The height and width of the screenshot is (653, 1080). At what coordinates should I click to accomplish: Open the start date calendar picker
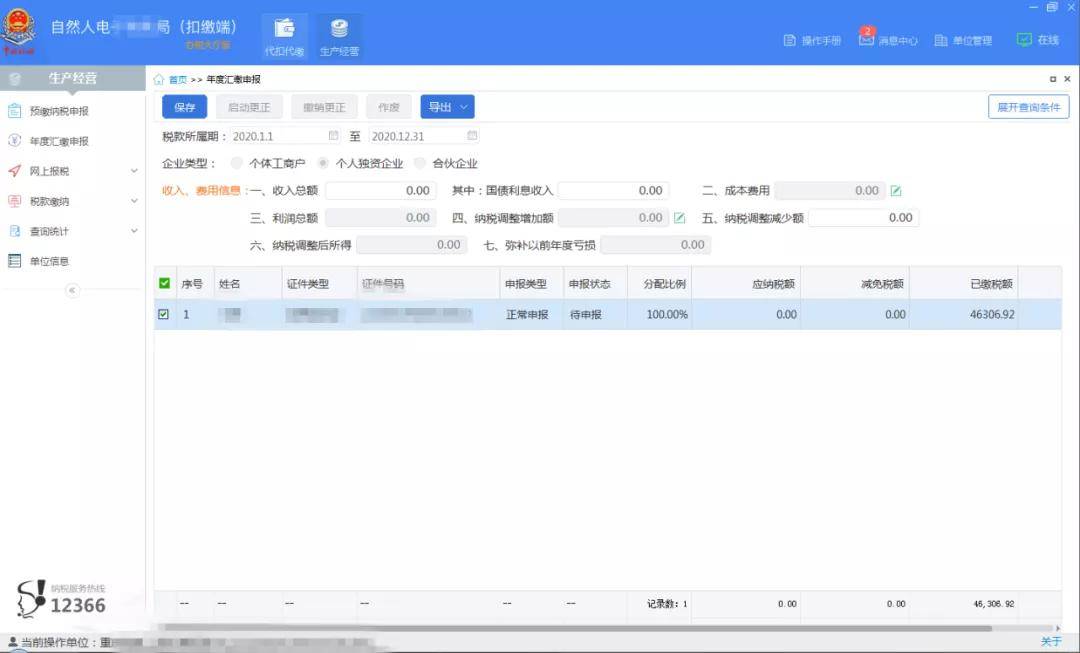333,136
